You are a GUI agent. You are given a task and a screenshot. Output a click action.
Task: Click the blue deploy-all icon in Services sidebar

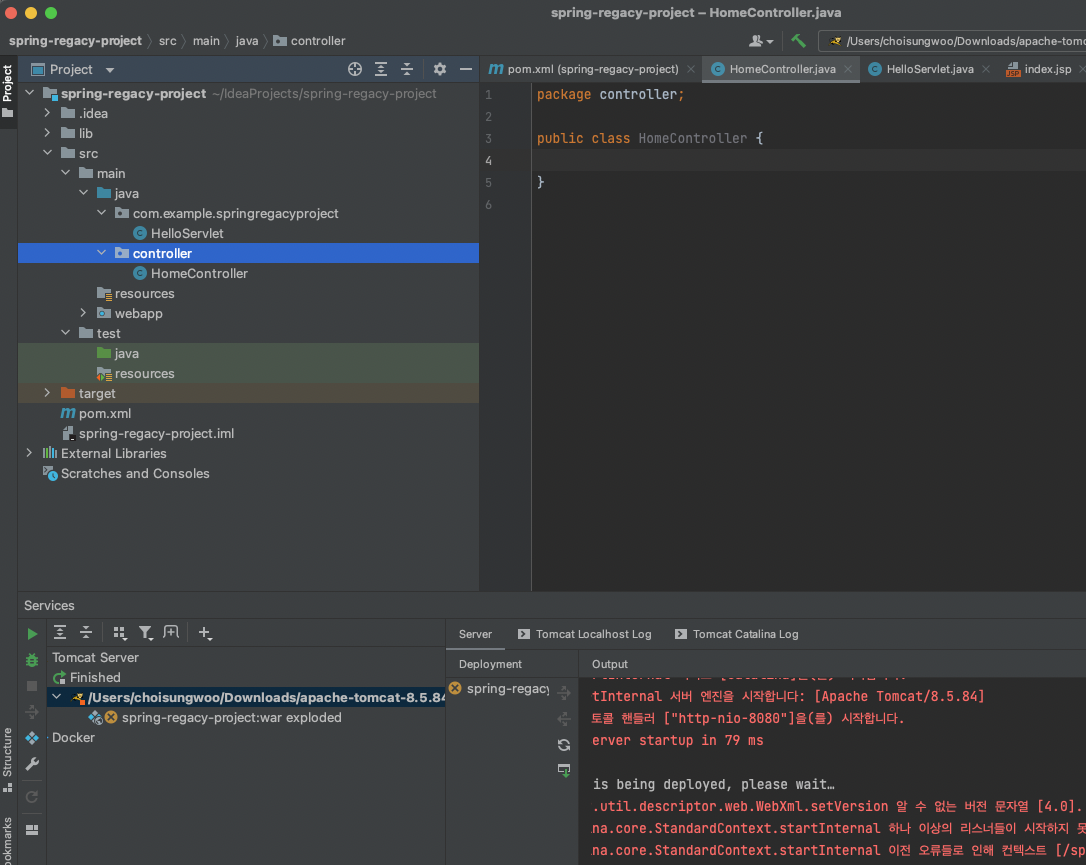[32, 738]
